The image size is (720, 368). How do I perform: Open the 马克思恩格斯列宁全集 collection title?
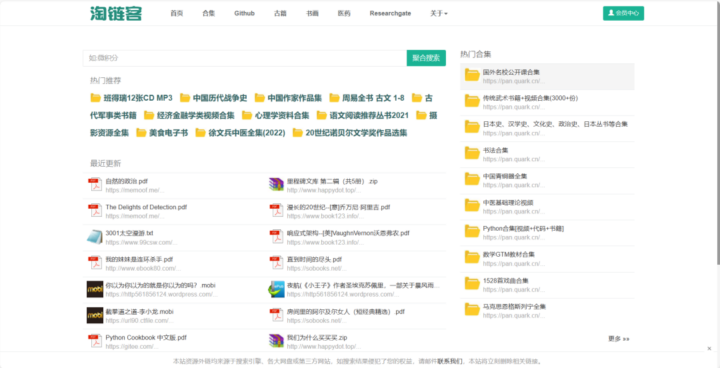514,306
